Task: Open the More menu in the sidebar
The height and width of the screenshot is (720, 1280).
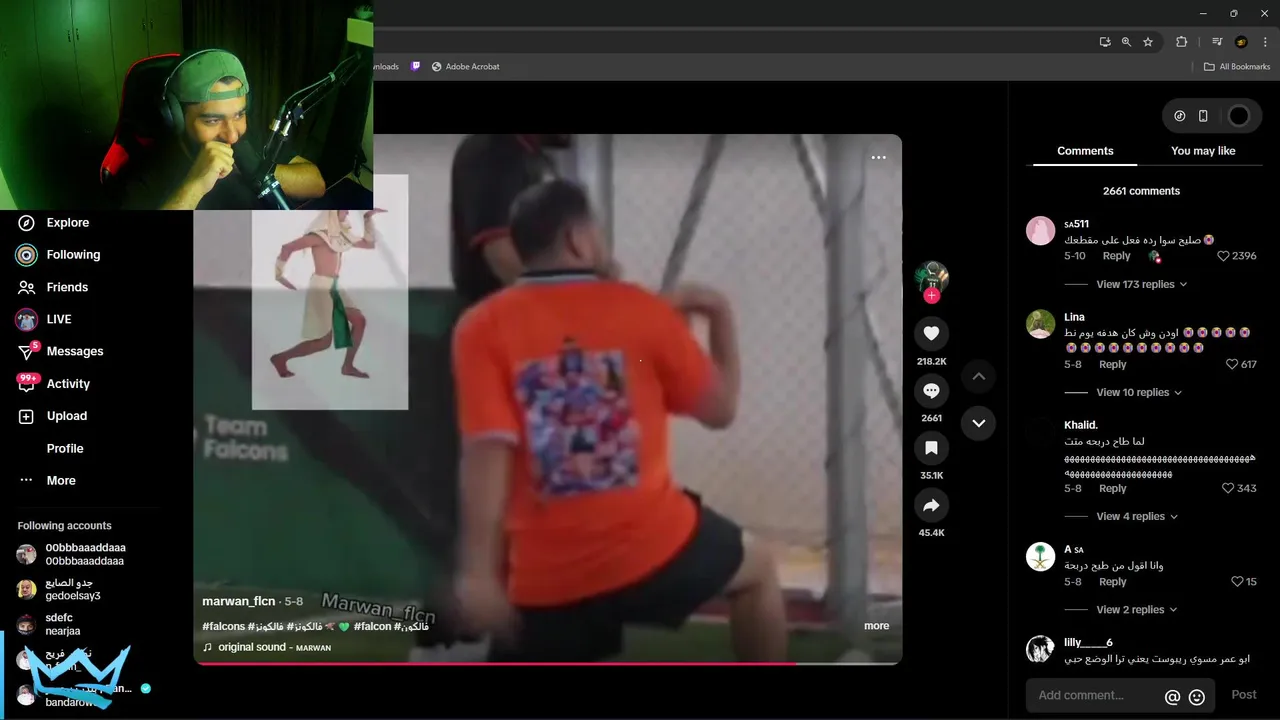Action: pyautogui.click(x=46, y=480)
